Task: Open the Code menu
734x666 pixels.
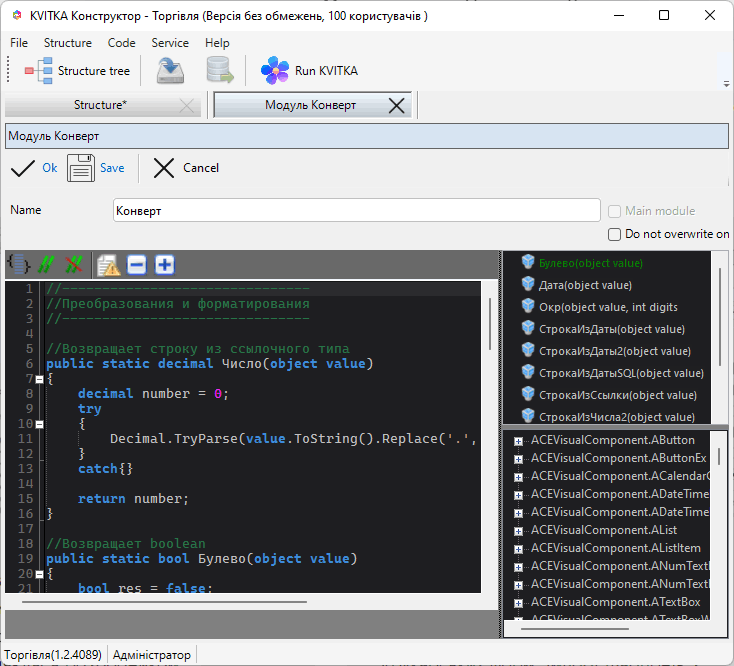Action: [x=121, y=43]
